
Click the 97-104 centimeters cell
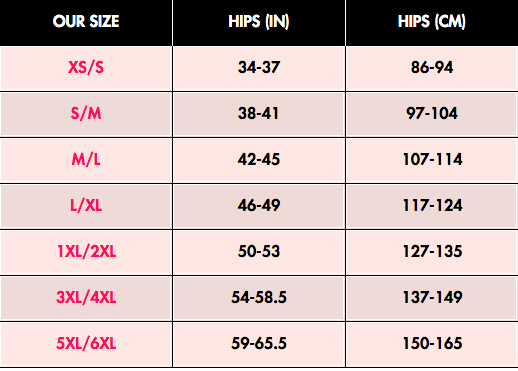coord(432,114)
